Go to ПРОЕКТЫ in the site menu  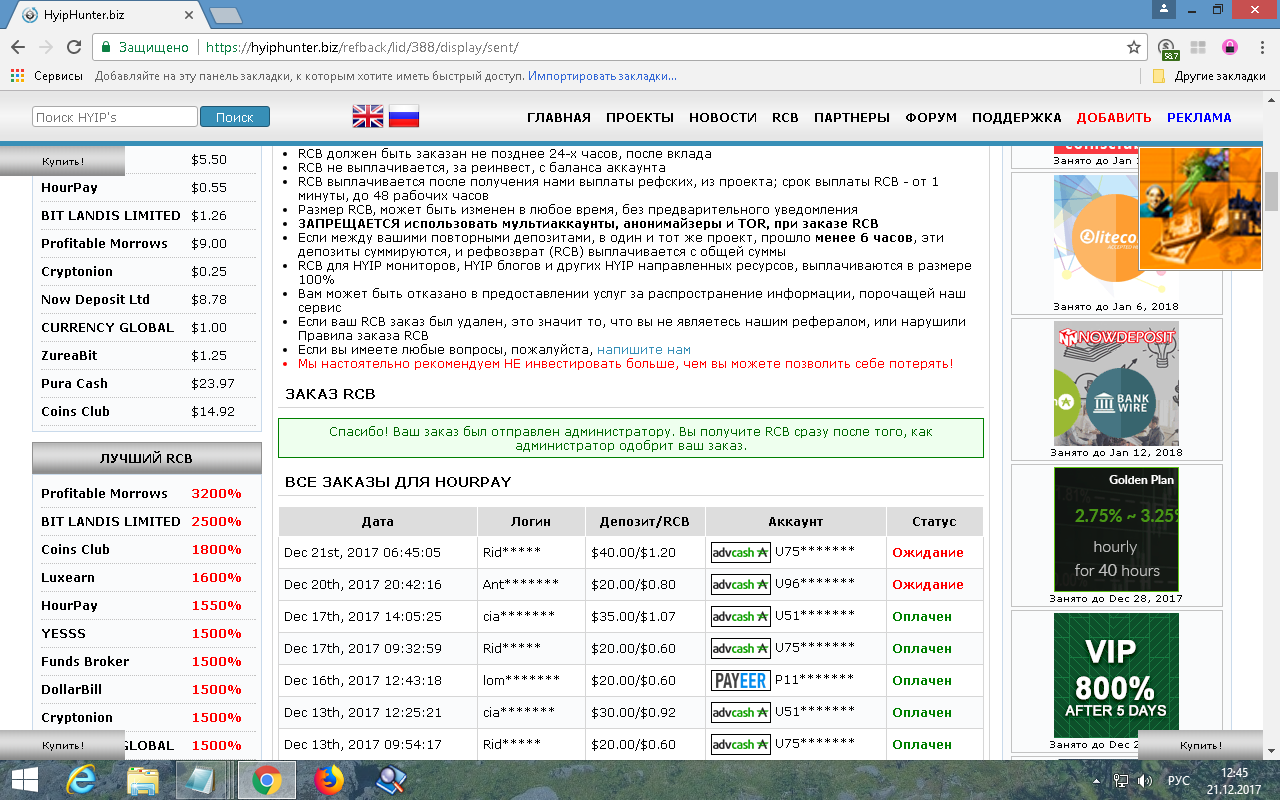(x=639, y=117)
